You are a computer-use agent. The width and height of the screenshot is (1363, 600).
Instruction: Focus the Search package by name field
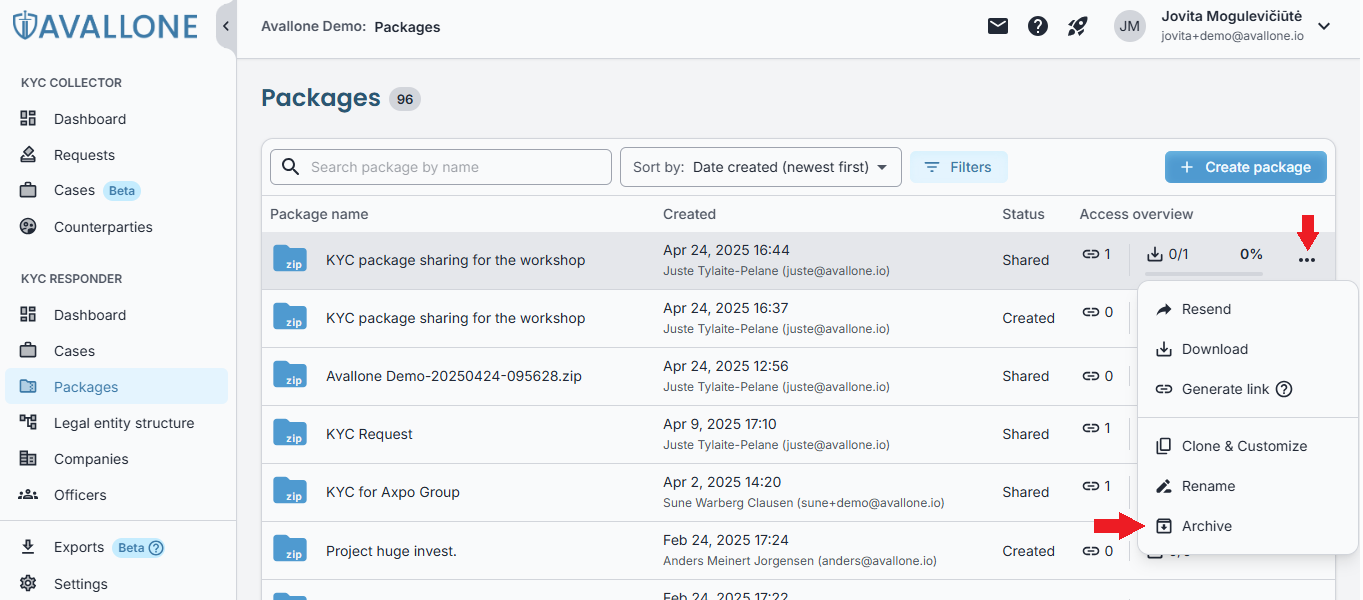441,167
